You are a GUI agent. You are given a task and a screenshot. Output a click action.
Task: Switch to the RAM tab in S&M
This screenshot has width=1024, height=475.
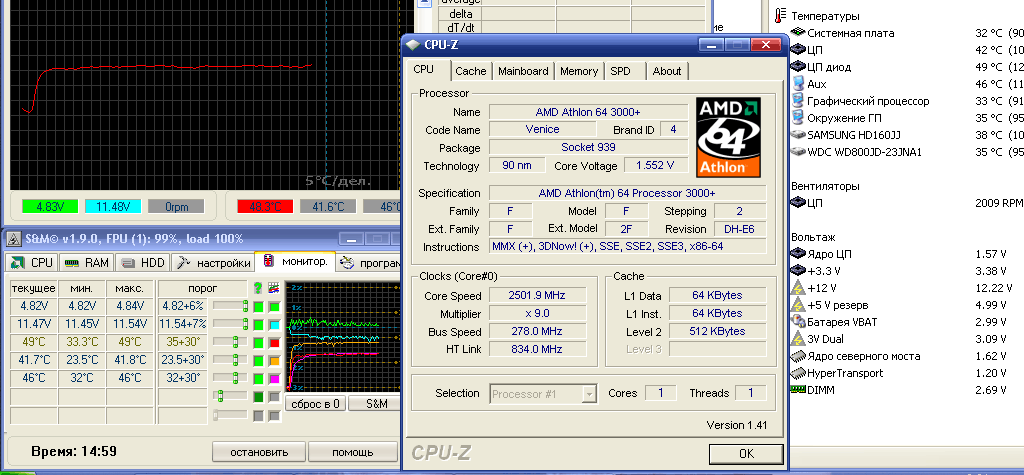pyautogui.click(x=88, y=263)
